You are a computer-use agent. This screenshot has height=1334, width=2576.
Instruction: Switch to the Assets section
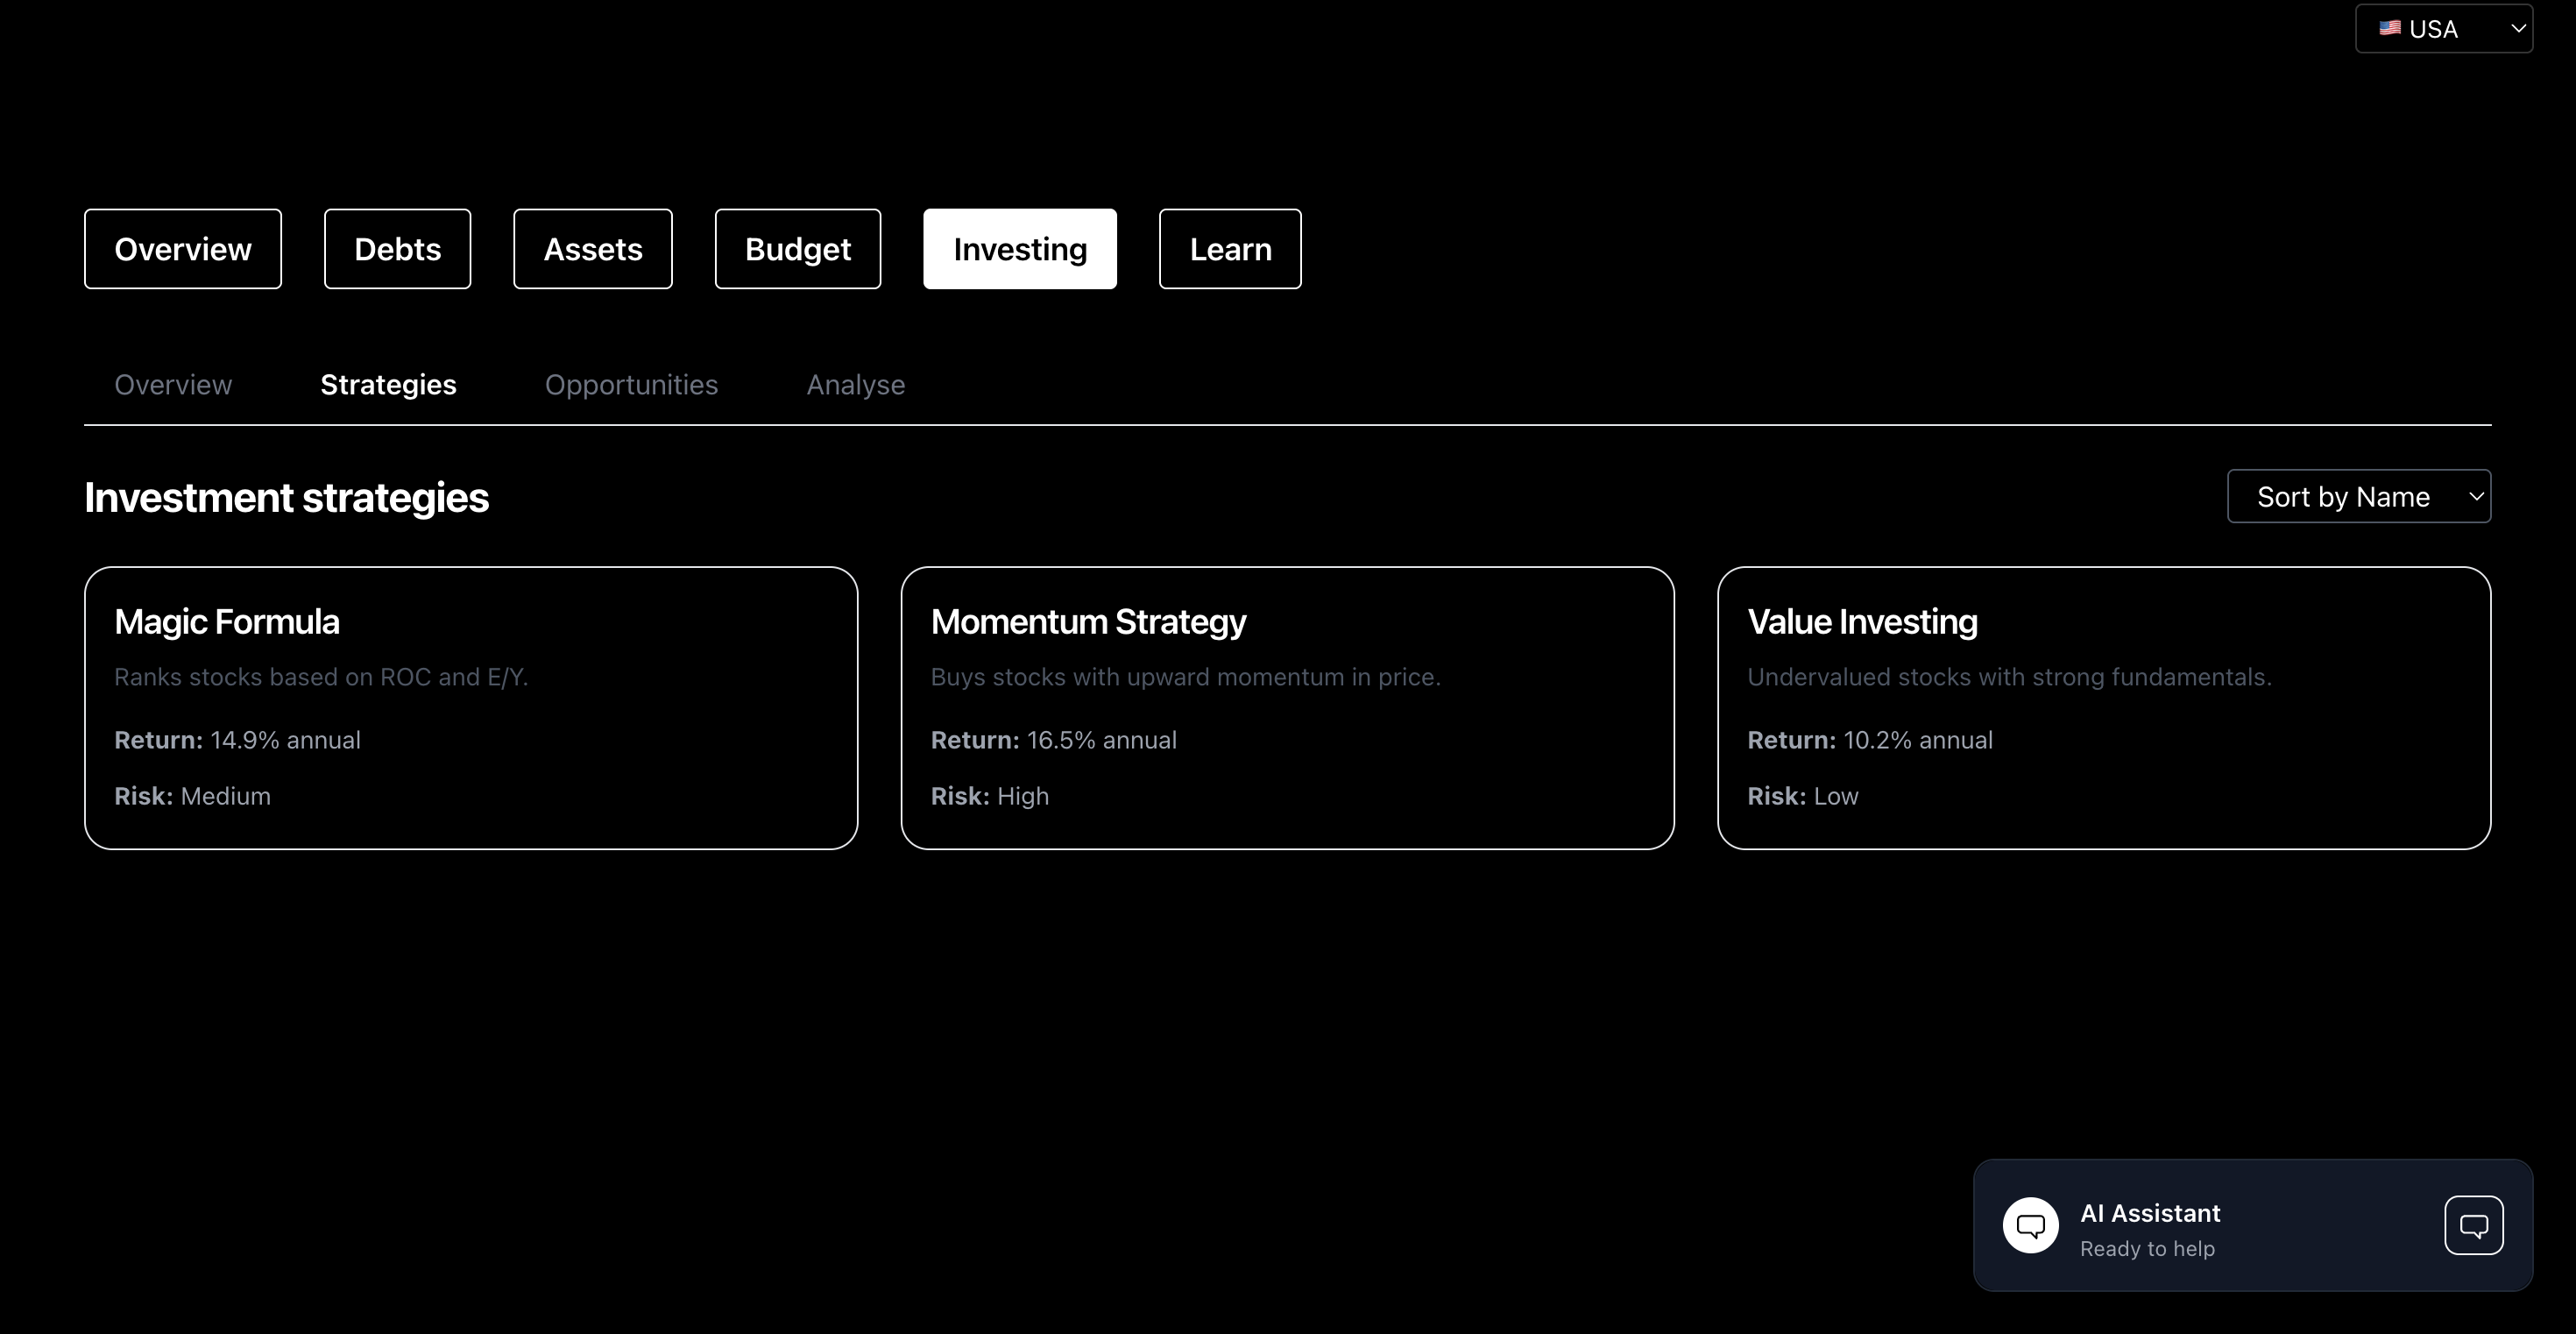point(593,249)
